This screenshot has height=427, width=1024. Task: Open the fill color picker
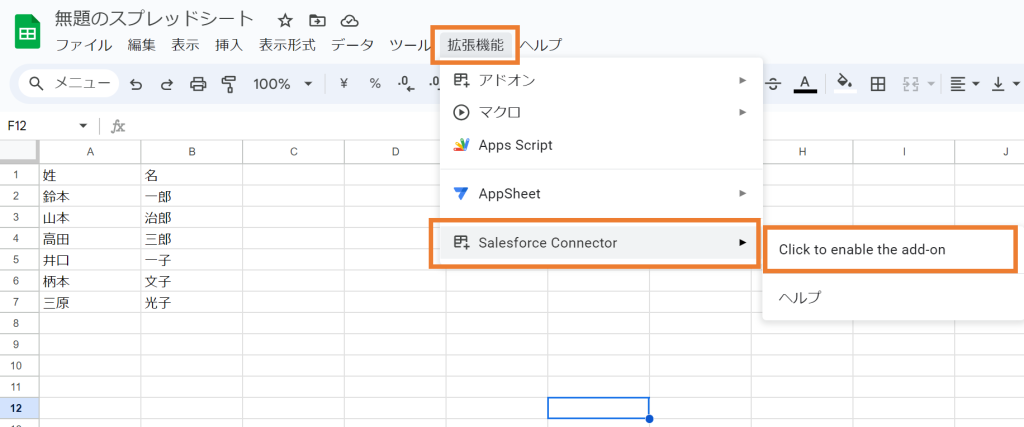846,84
